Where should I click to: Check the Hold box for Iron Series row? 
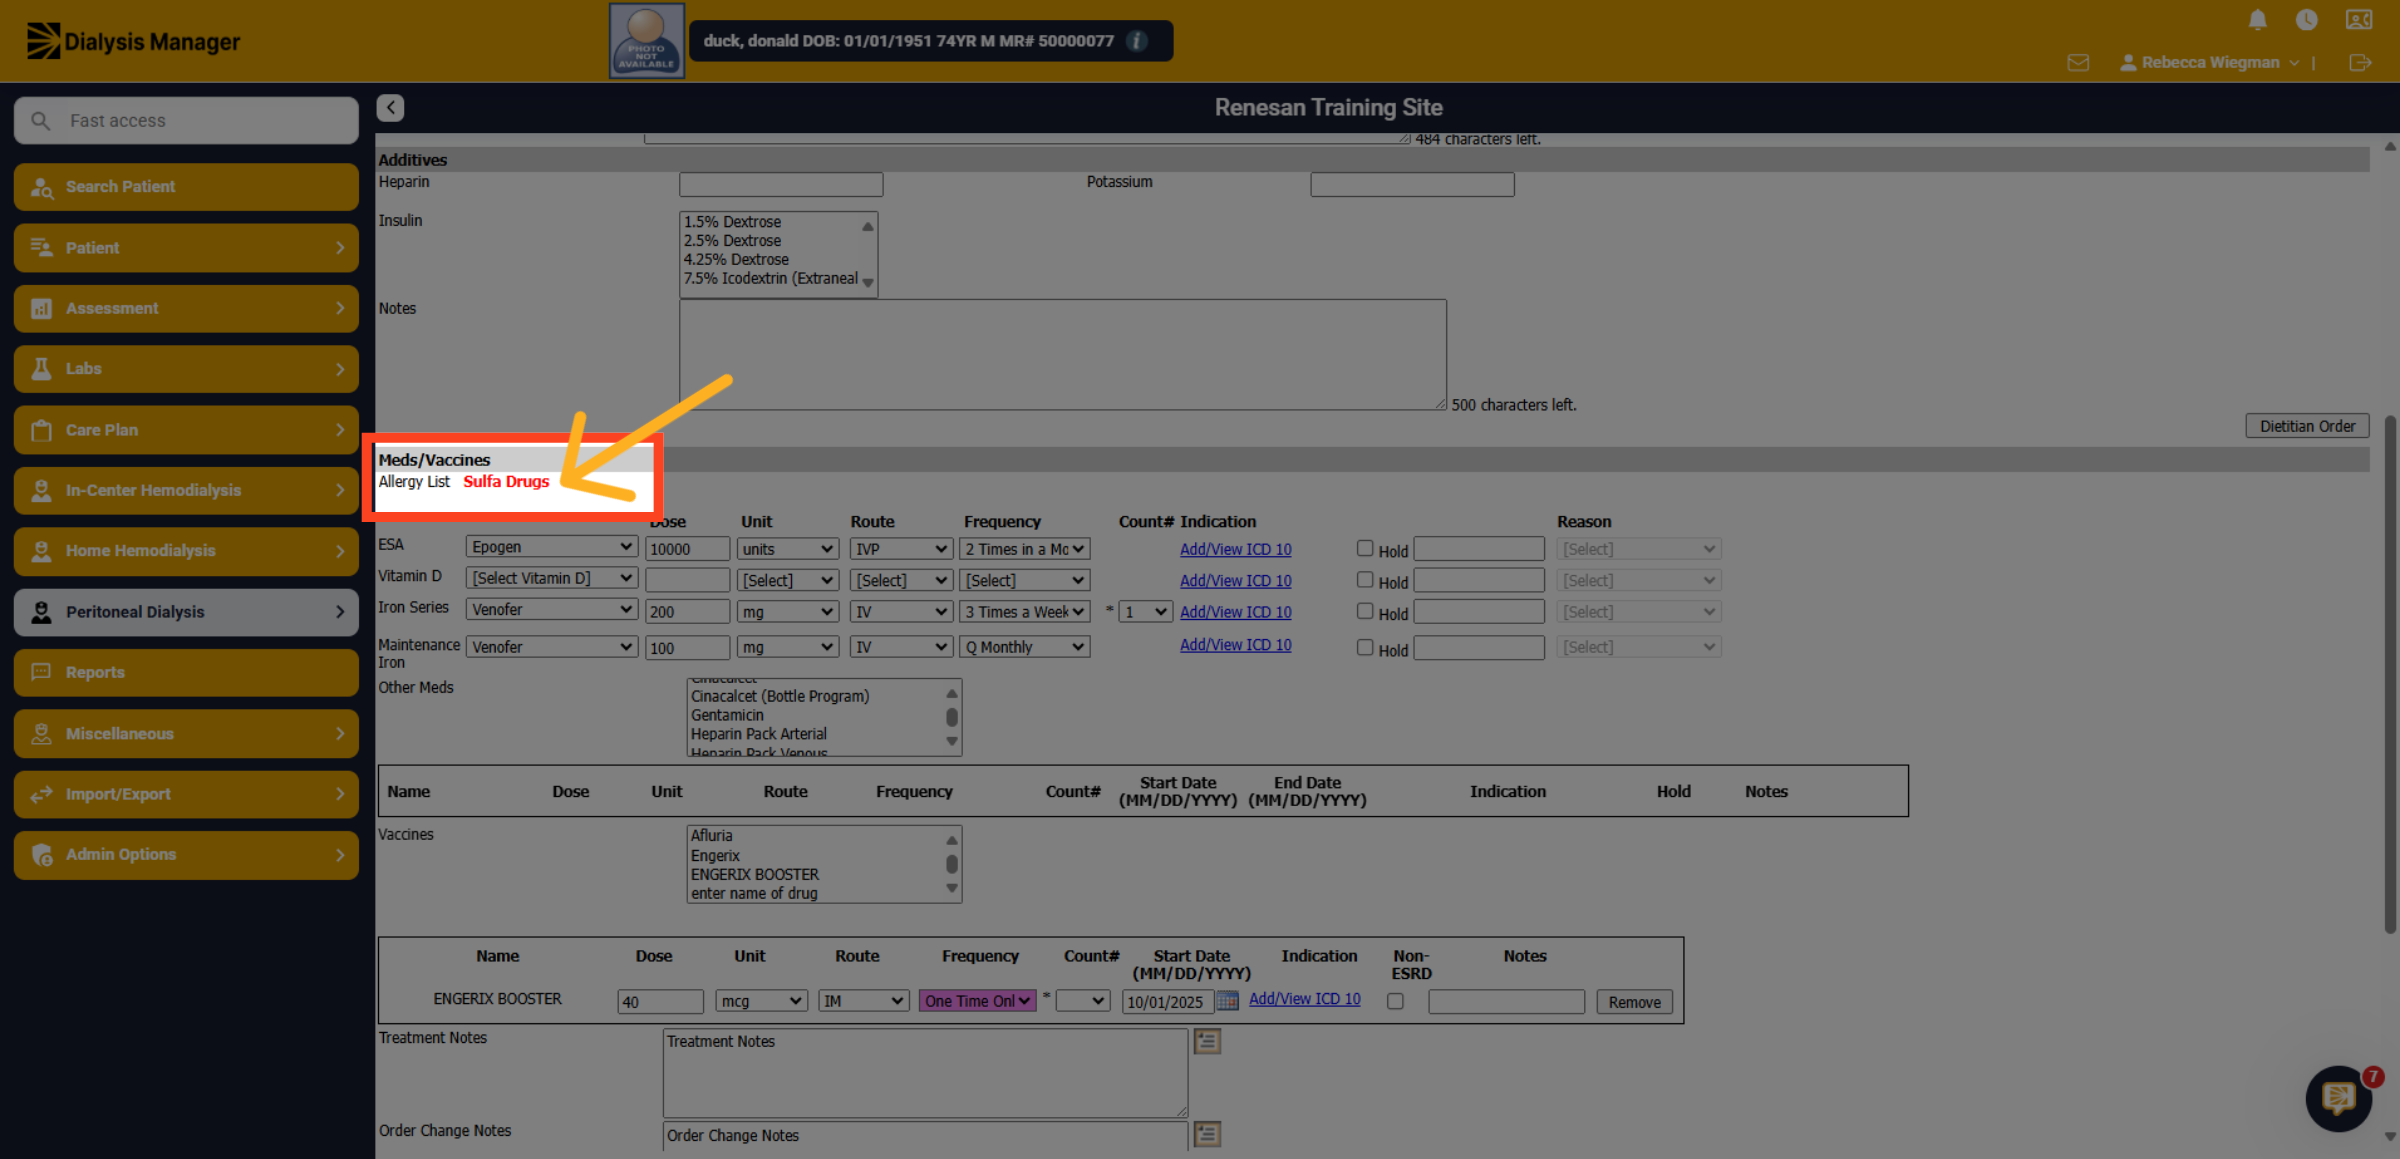[1364, 611]
